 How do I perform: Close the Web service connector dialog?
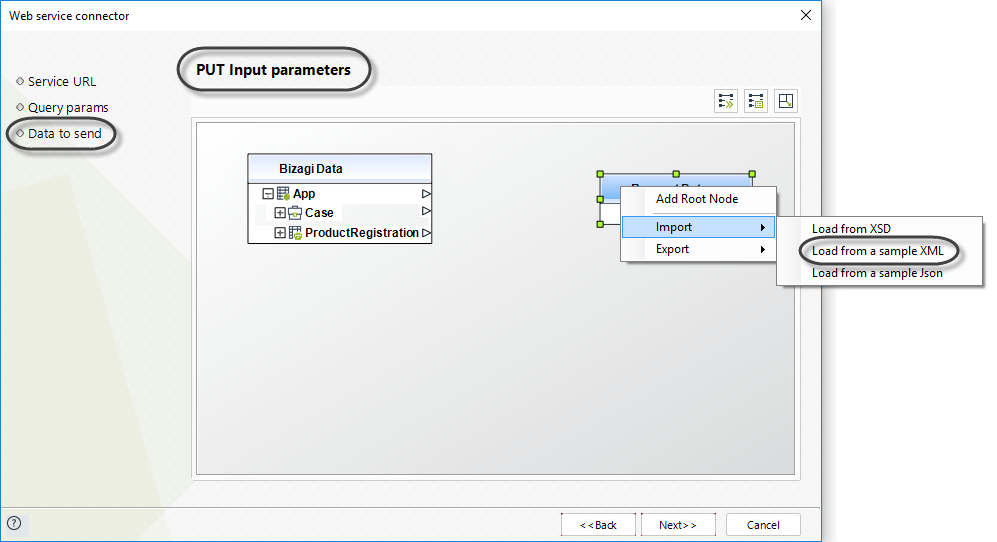click(x=806, y=15)
